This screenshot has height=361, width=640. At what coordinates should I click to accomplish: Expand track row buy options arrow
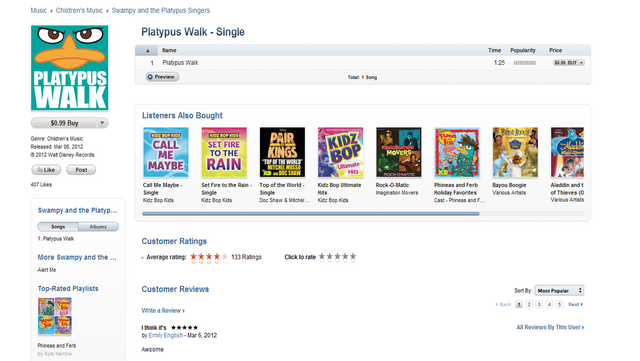point(582,63)
